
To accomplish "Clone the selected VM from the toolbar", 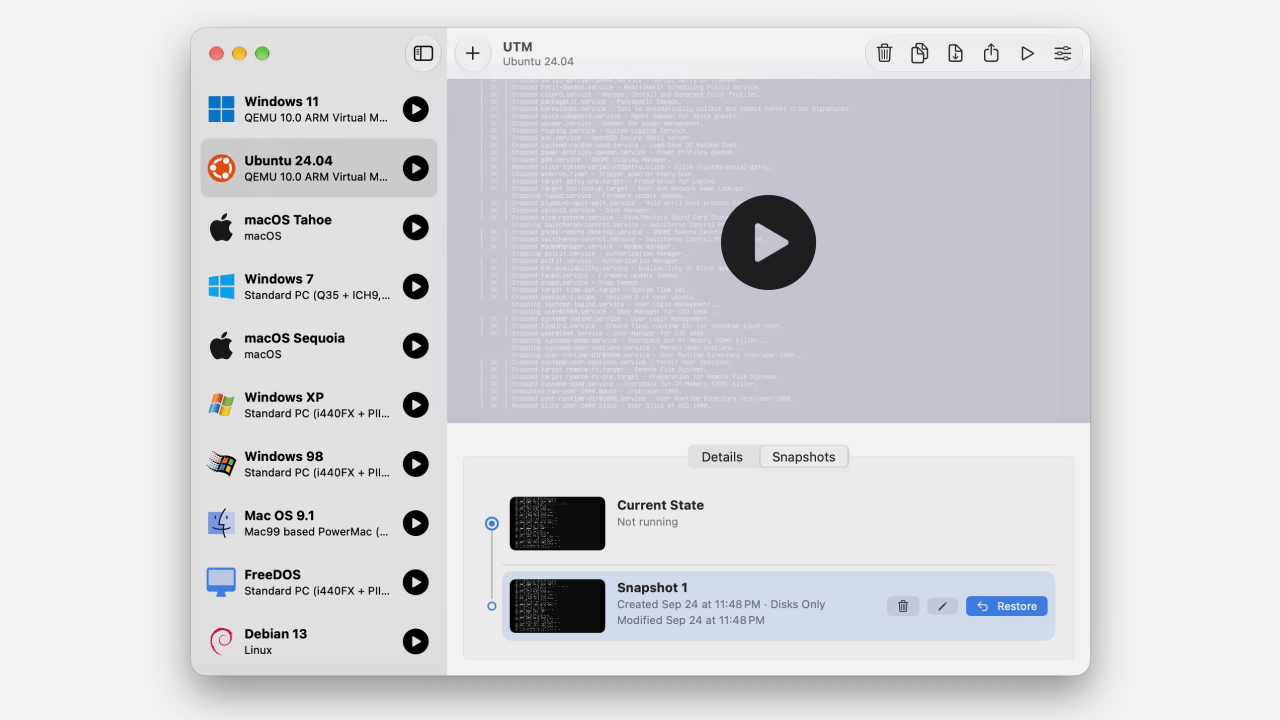I will click(x=920, y=53).
